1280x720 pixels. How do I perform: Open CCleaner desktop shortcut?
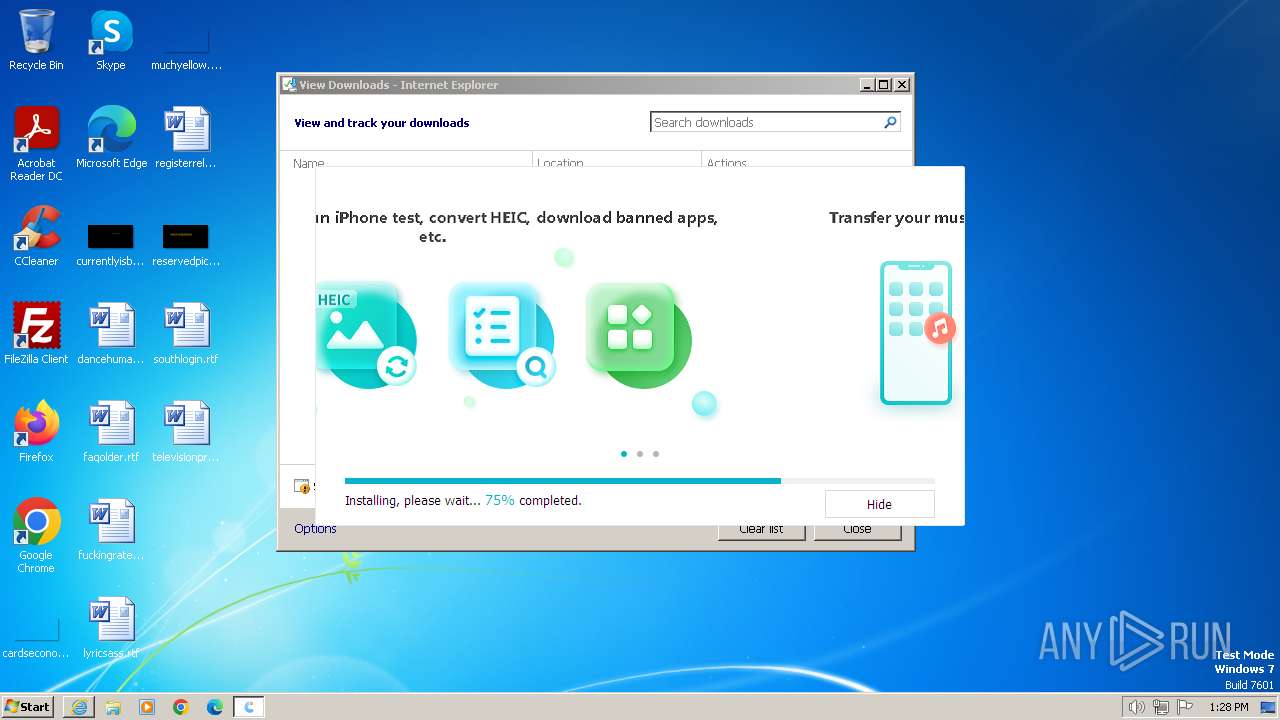[x=36, y=236]
